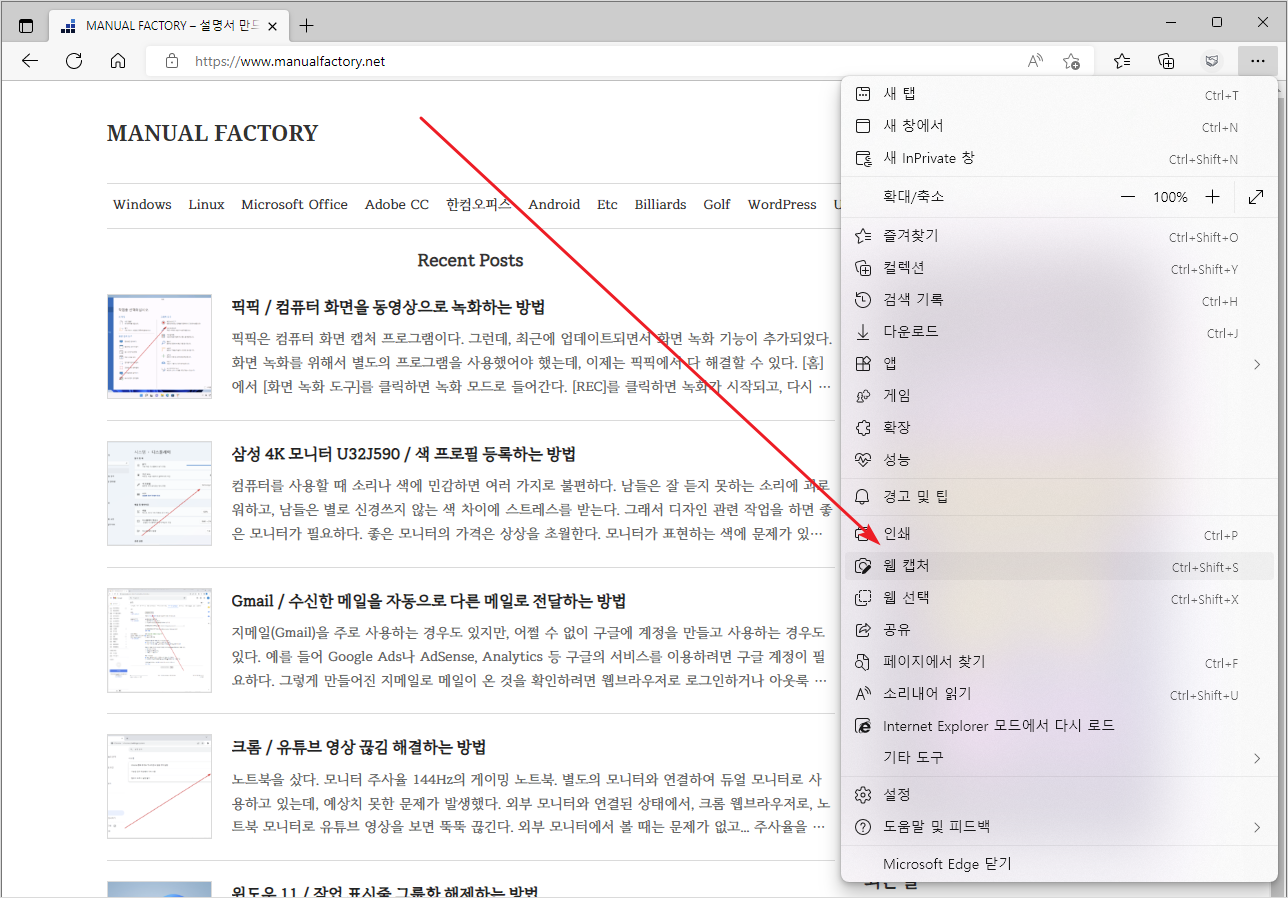Select 웹 캡처 menu item
1288x898 pixels.
tap(1059, 566)
